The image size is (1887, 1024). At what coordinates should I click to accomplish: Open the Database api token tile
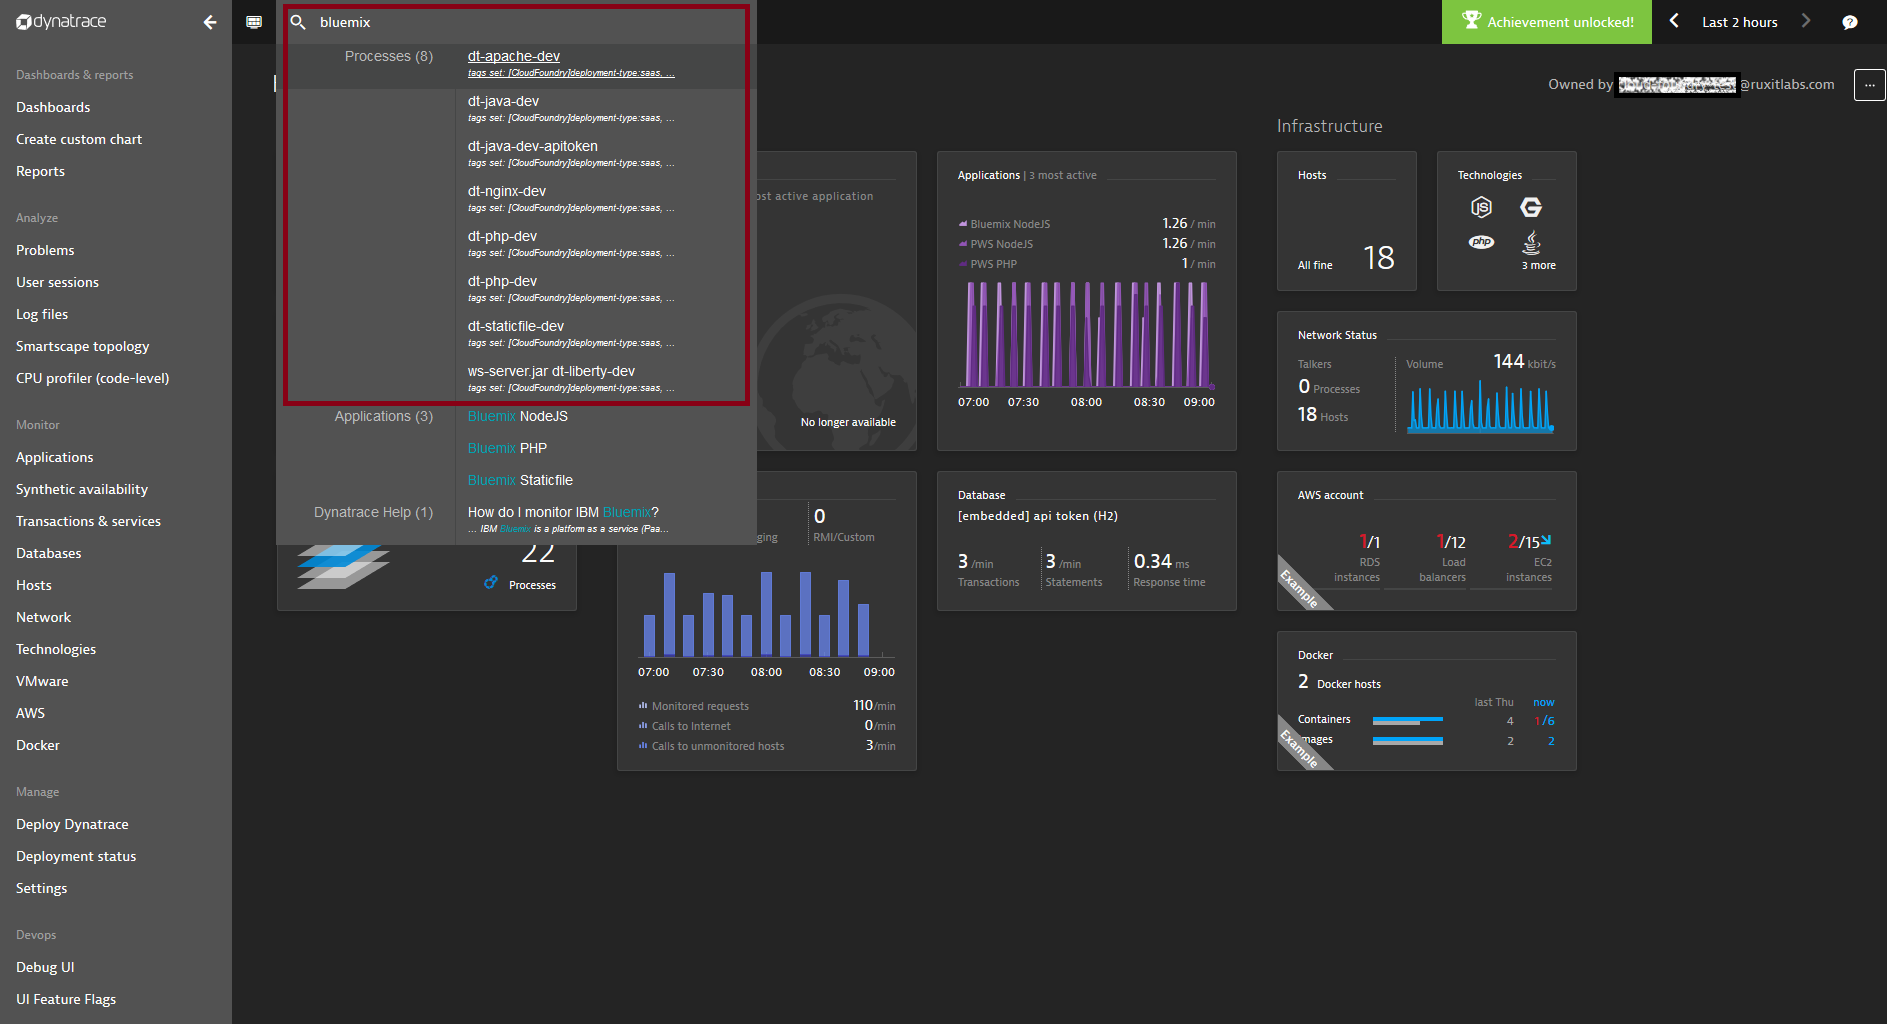[x=1086, y=541]
